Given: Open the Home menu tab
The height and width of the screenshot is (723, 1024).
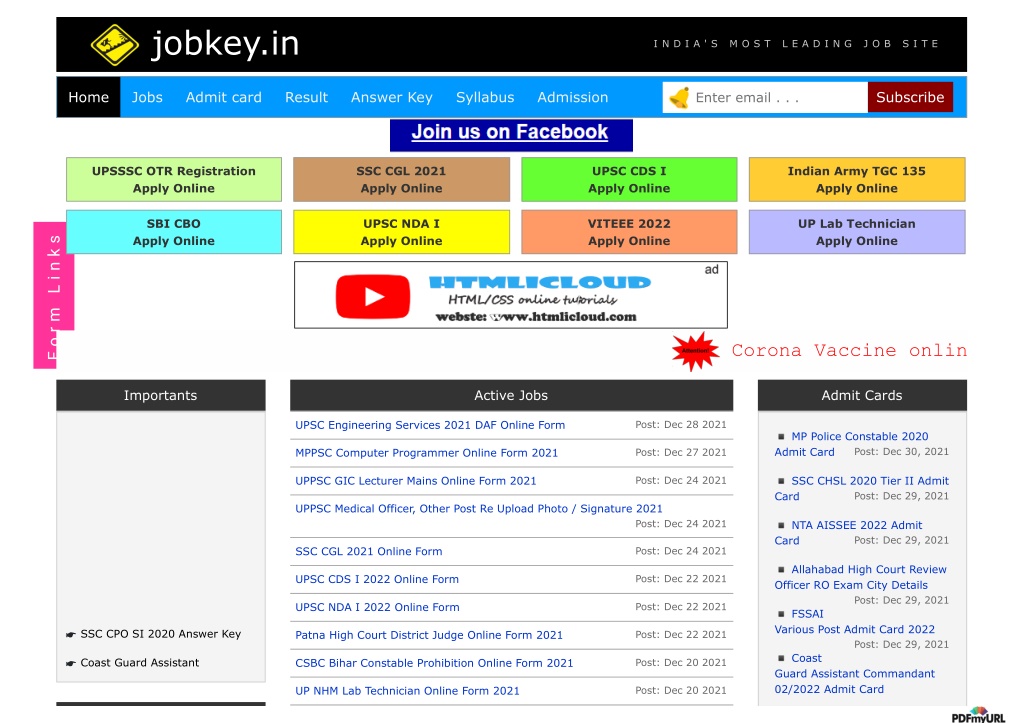Looking at the screenshot, I should coord(88,97).
